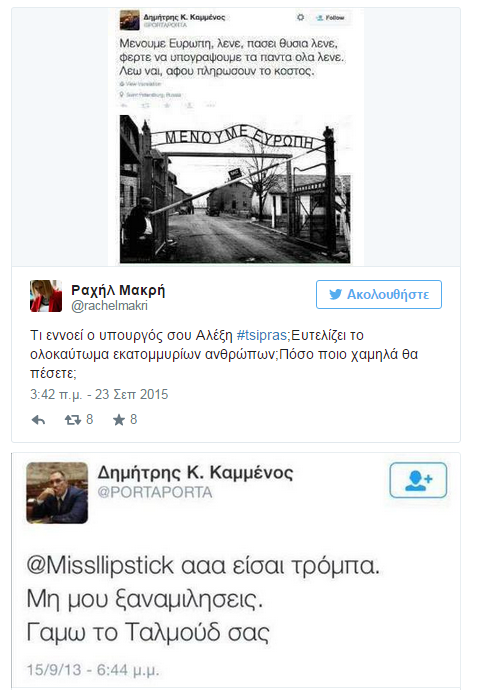Open the gear settings icon in the embedded tweet
Screen dimensions: 491x690
(x=300, y=17)
